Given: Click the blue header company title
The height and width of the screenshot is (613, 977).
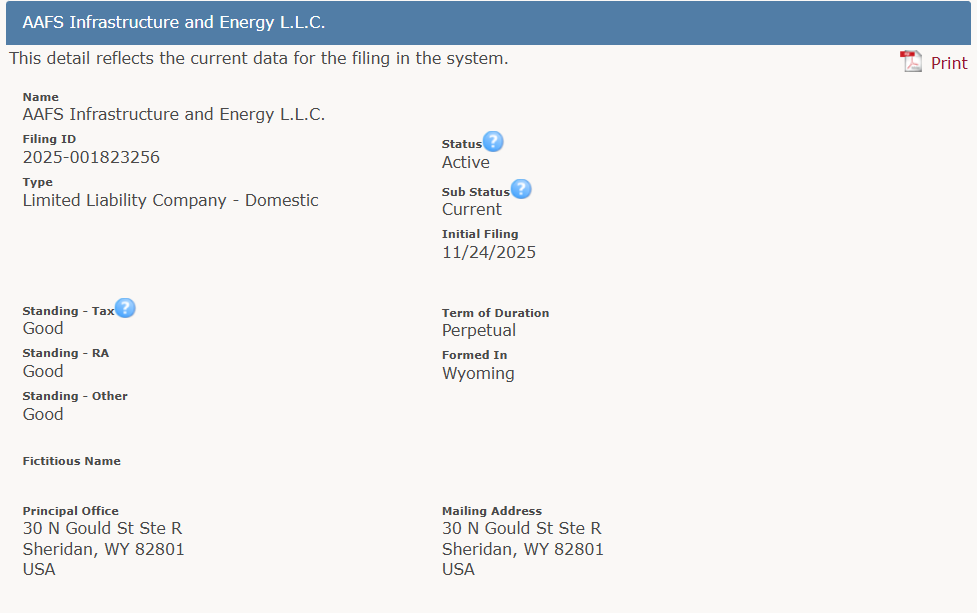Looking at the screenshot, I should [174, 22].
